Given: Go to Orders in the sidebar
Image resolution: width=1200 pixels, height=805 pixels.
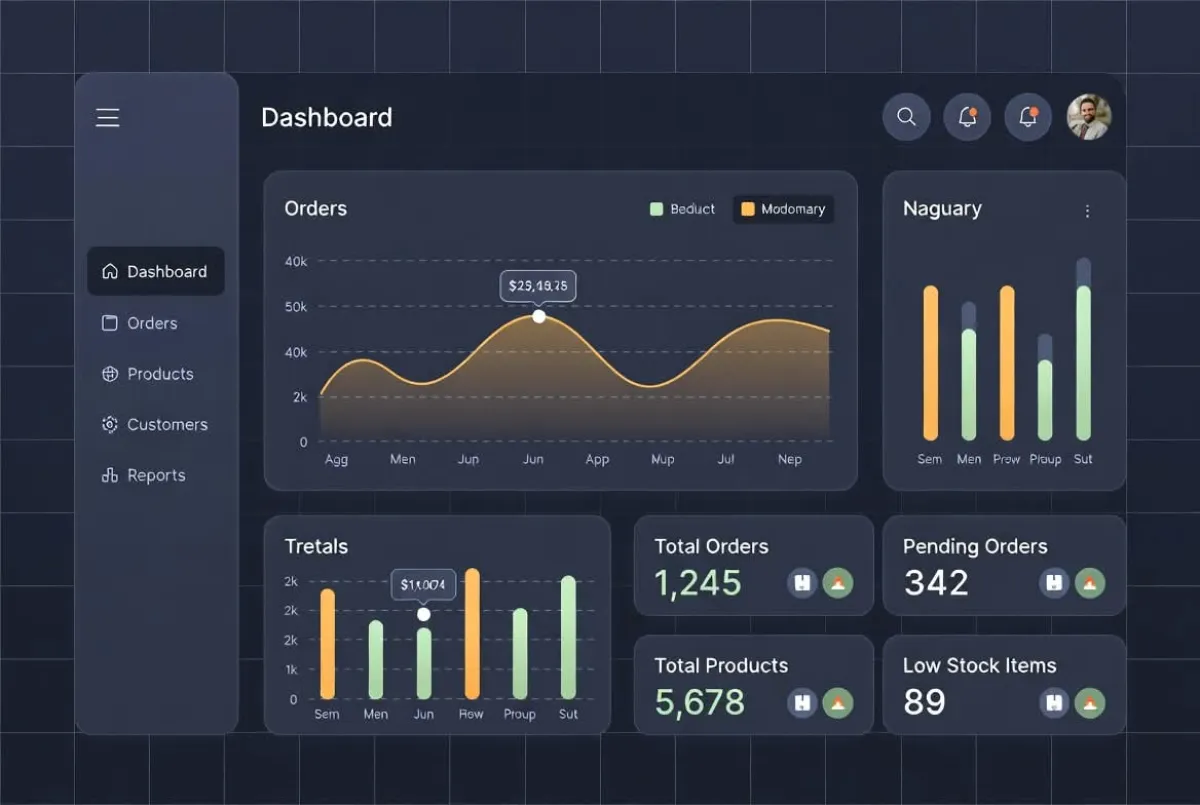Looking at the screenshot, I should [x=140, y=323].
